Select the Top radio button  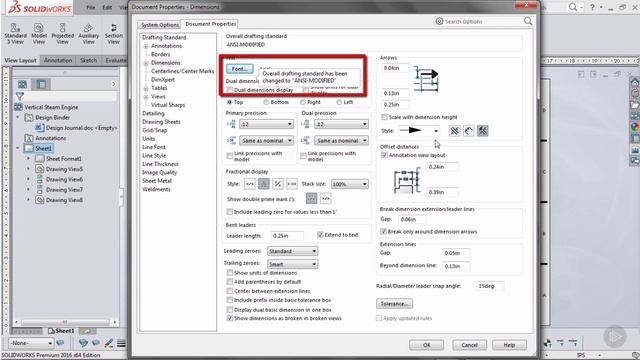point(229,102)
